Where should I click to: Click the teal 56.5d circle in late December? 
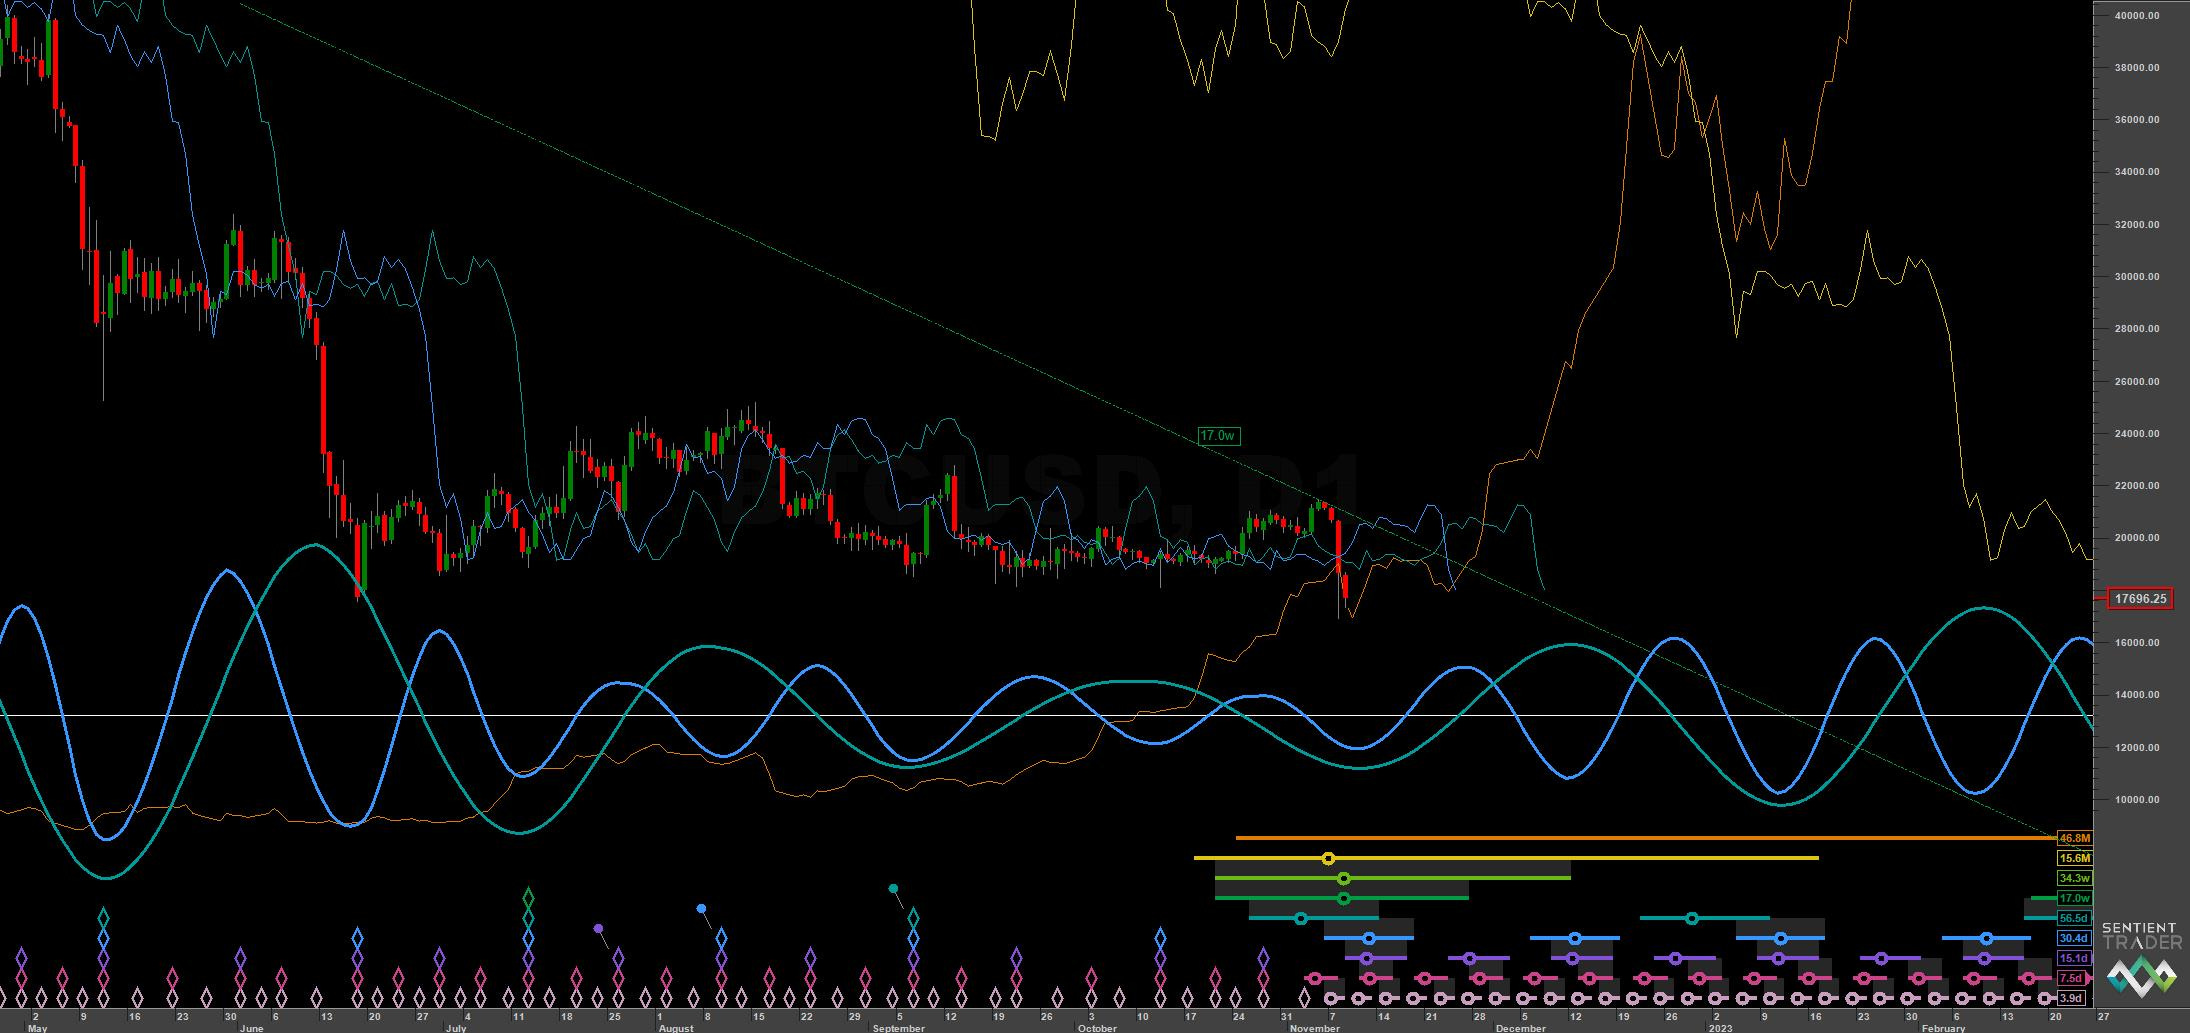[1692, 918]
